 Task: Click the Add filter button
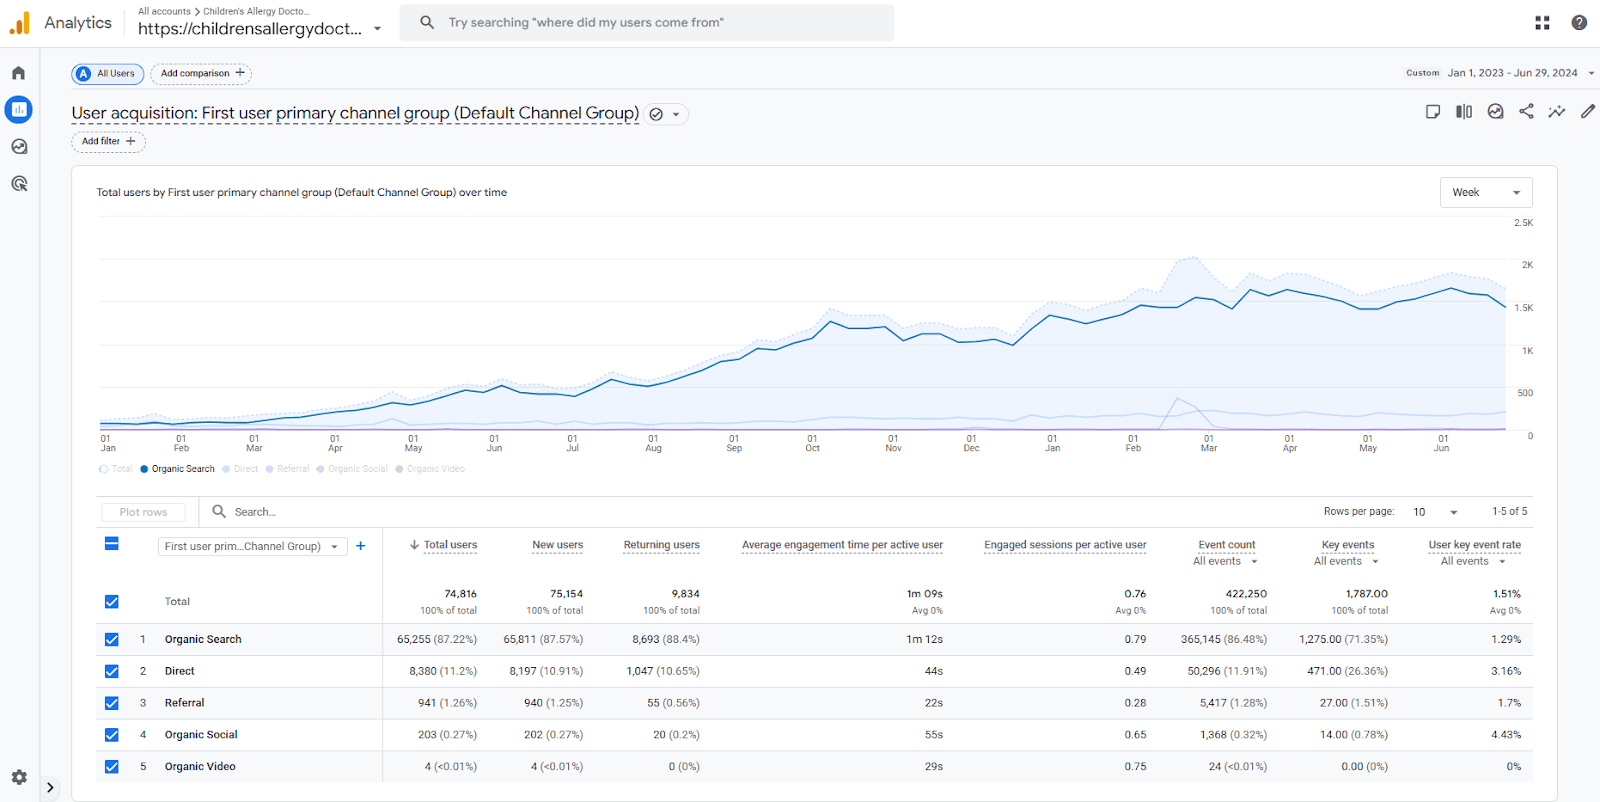coord(108,142)
